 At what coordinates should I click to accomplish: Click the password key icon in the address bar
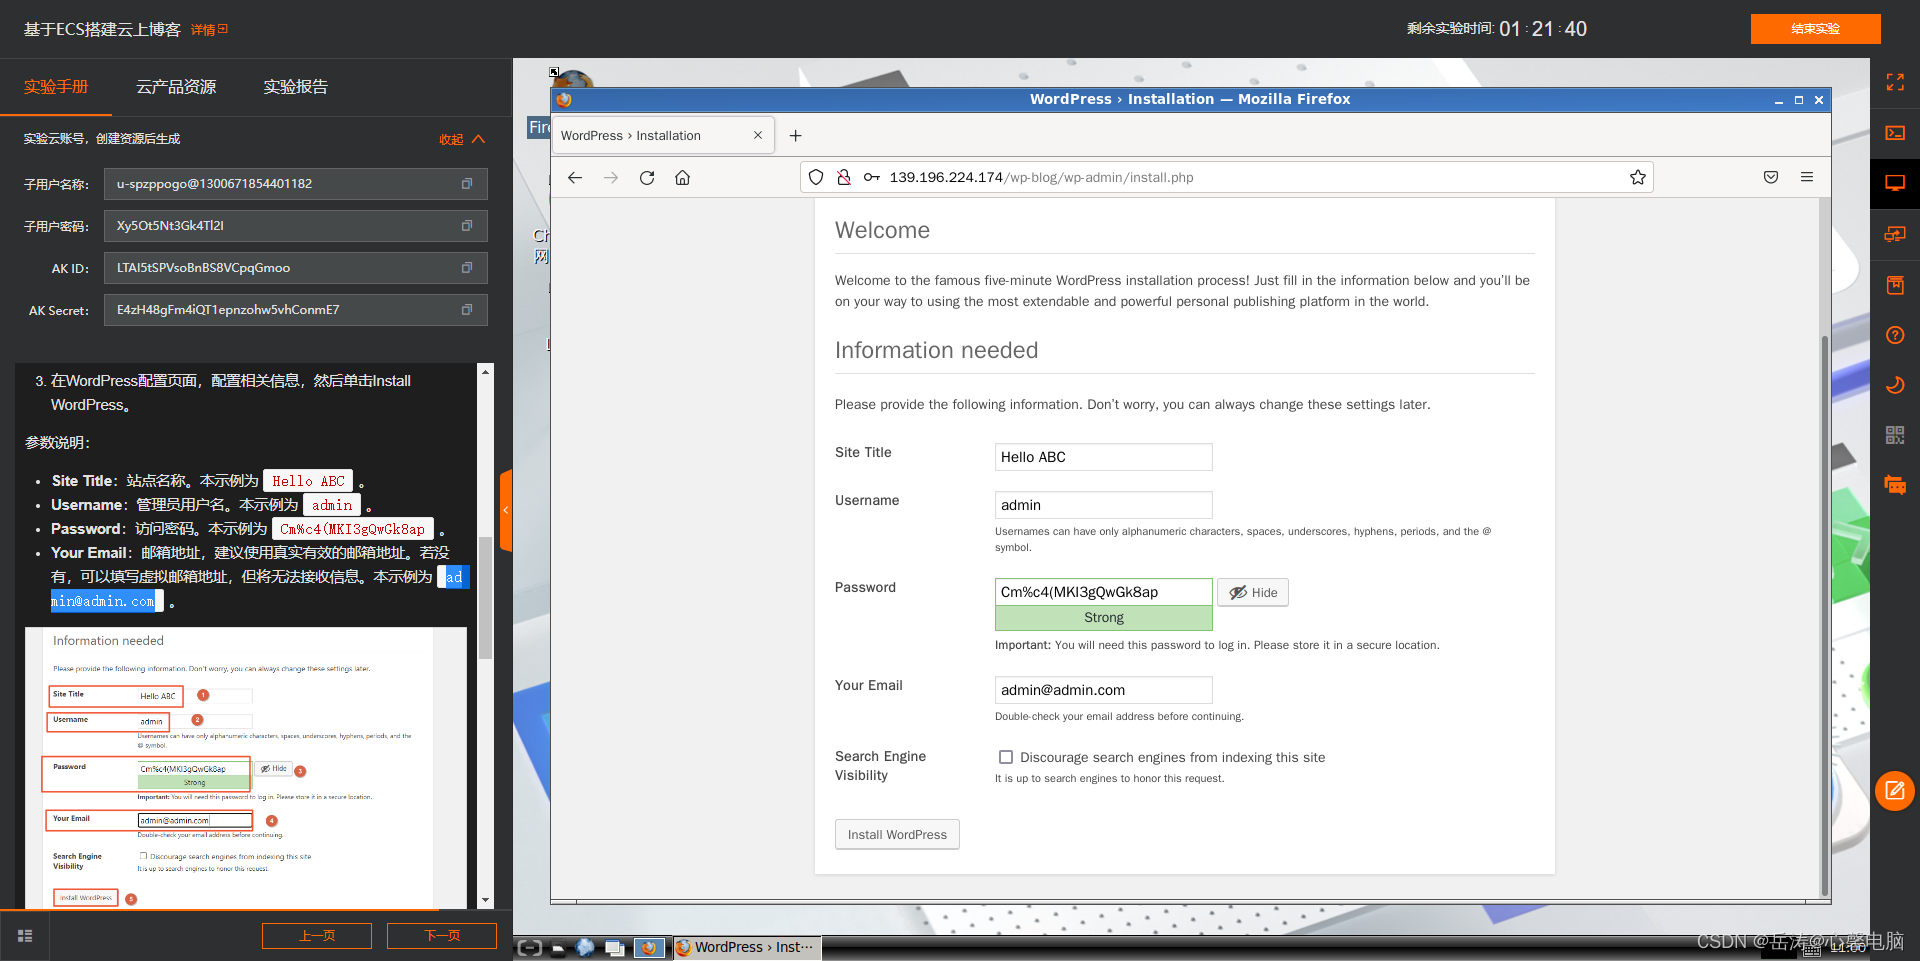tap(872, 178)
